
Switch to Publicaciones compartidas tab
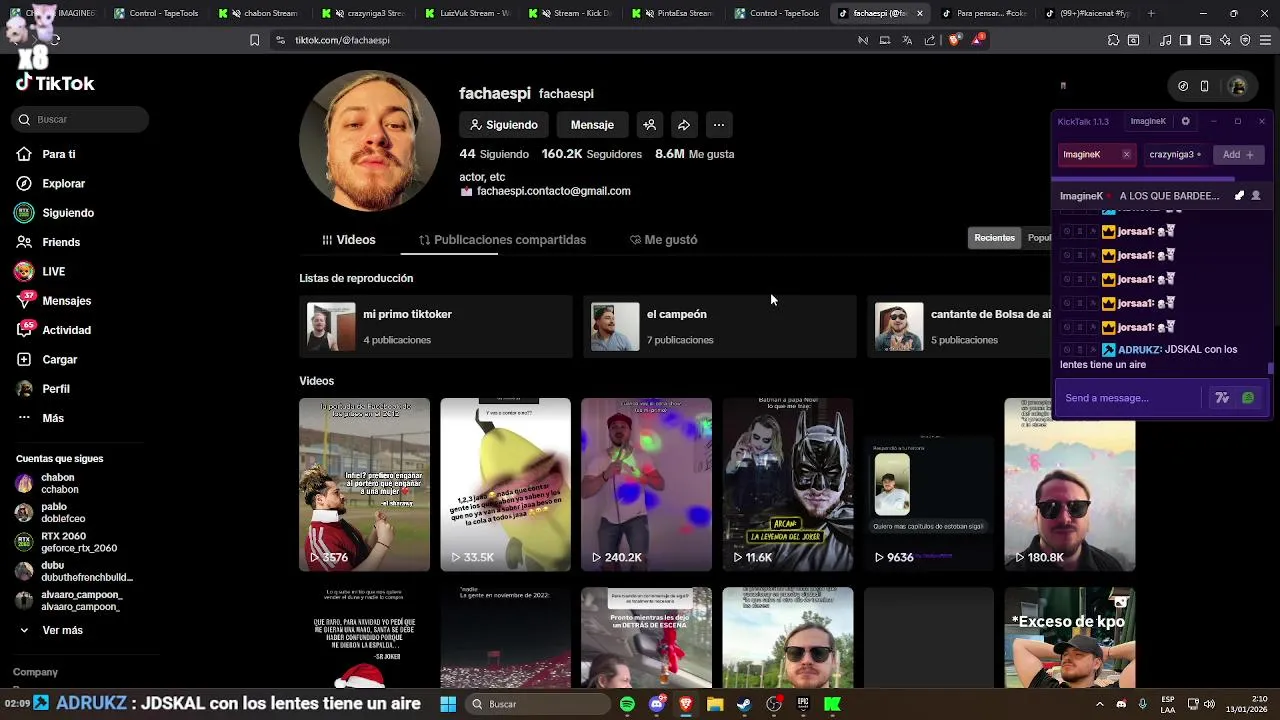click(502, 240)
